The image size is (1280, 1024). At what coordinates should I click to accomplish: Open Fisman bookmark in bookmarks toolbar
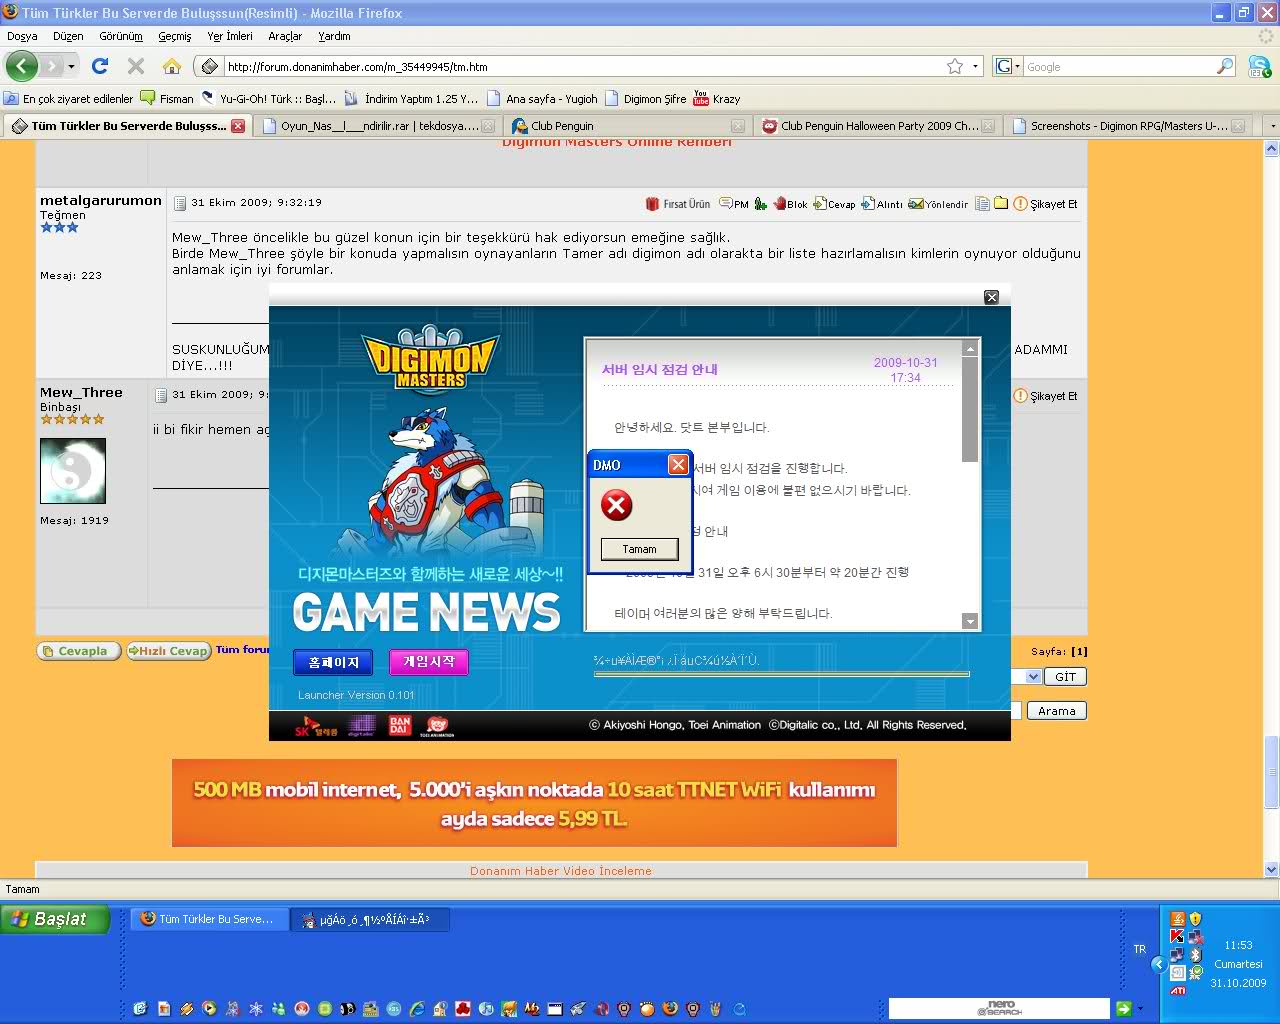(x=167, y=98)
